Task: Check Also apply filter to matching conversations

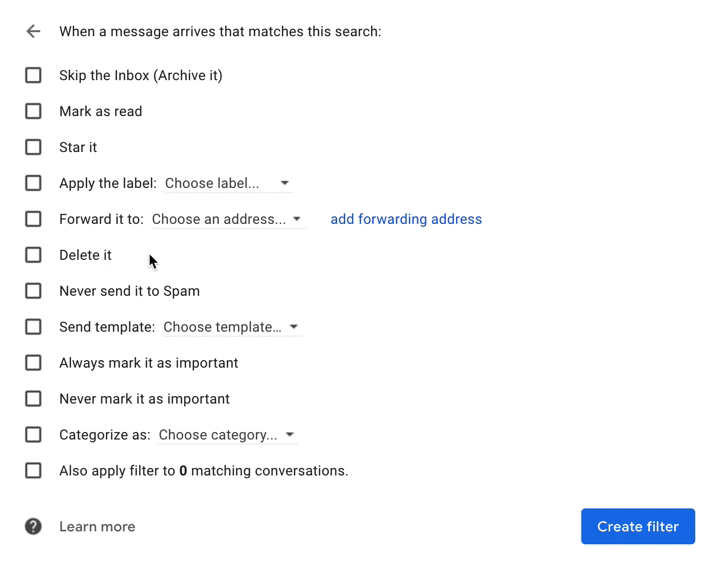Action: coord(33,471)
